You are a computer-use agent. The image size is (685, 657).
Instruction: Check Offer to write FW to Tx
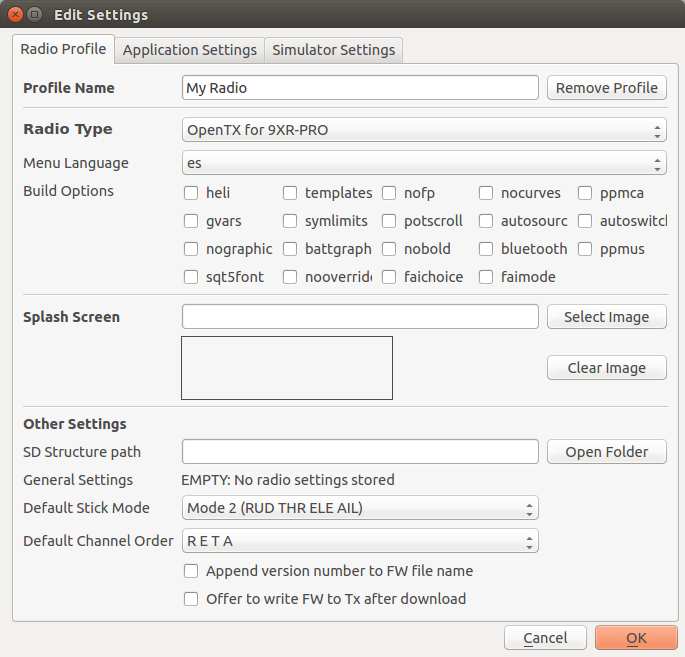click(191, 599)
